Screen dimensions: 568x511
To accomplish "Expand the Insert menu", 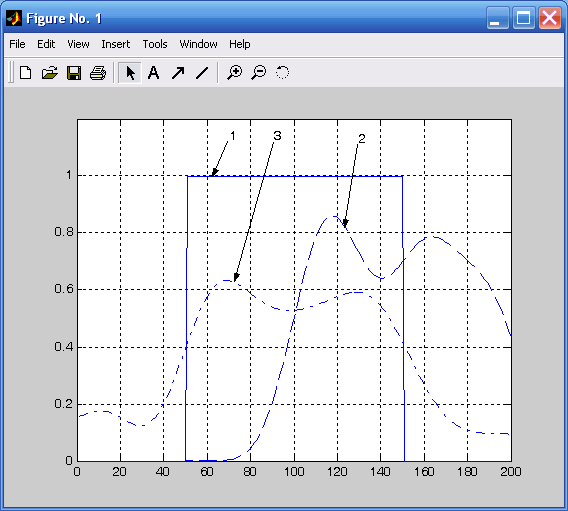I will pyautogui.click(x=116, y=44).
